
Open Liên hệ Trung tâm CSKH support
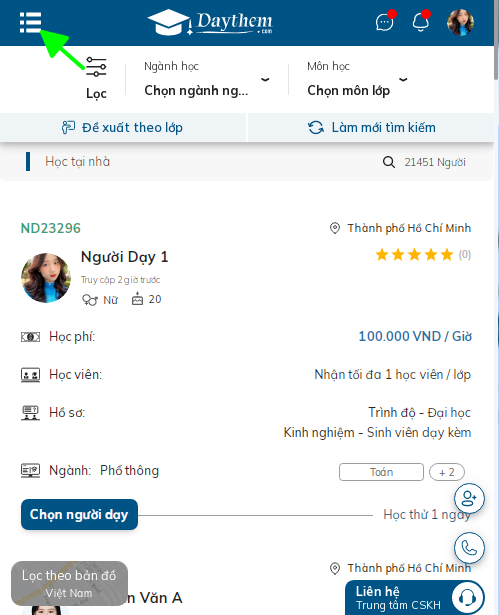[x=415, y=598]
